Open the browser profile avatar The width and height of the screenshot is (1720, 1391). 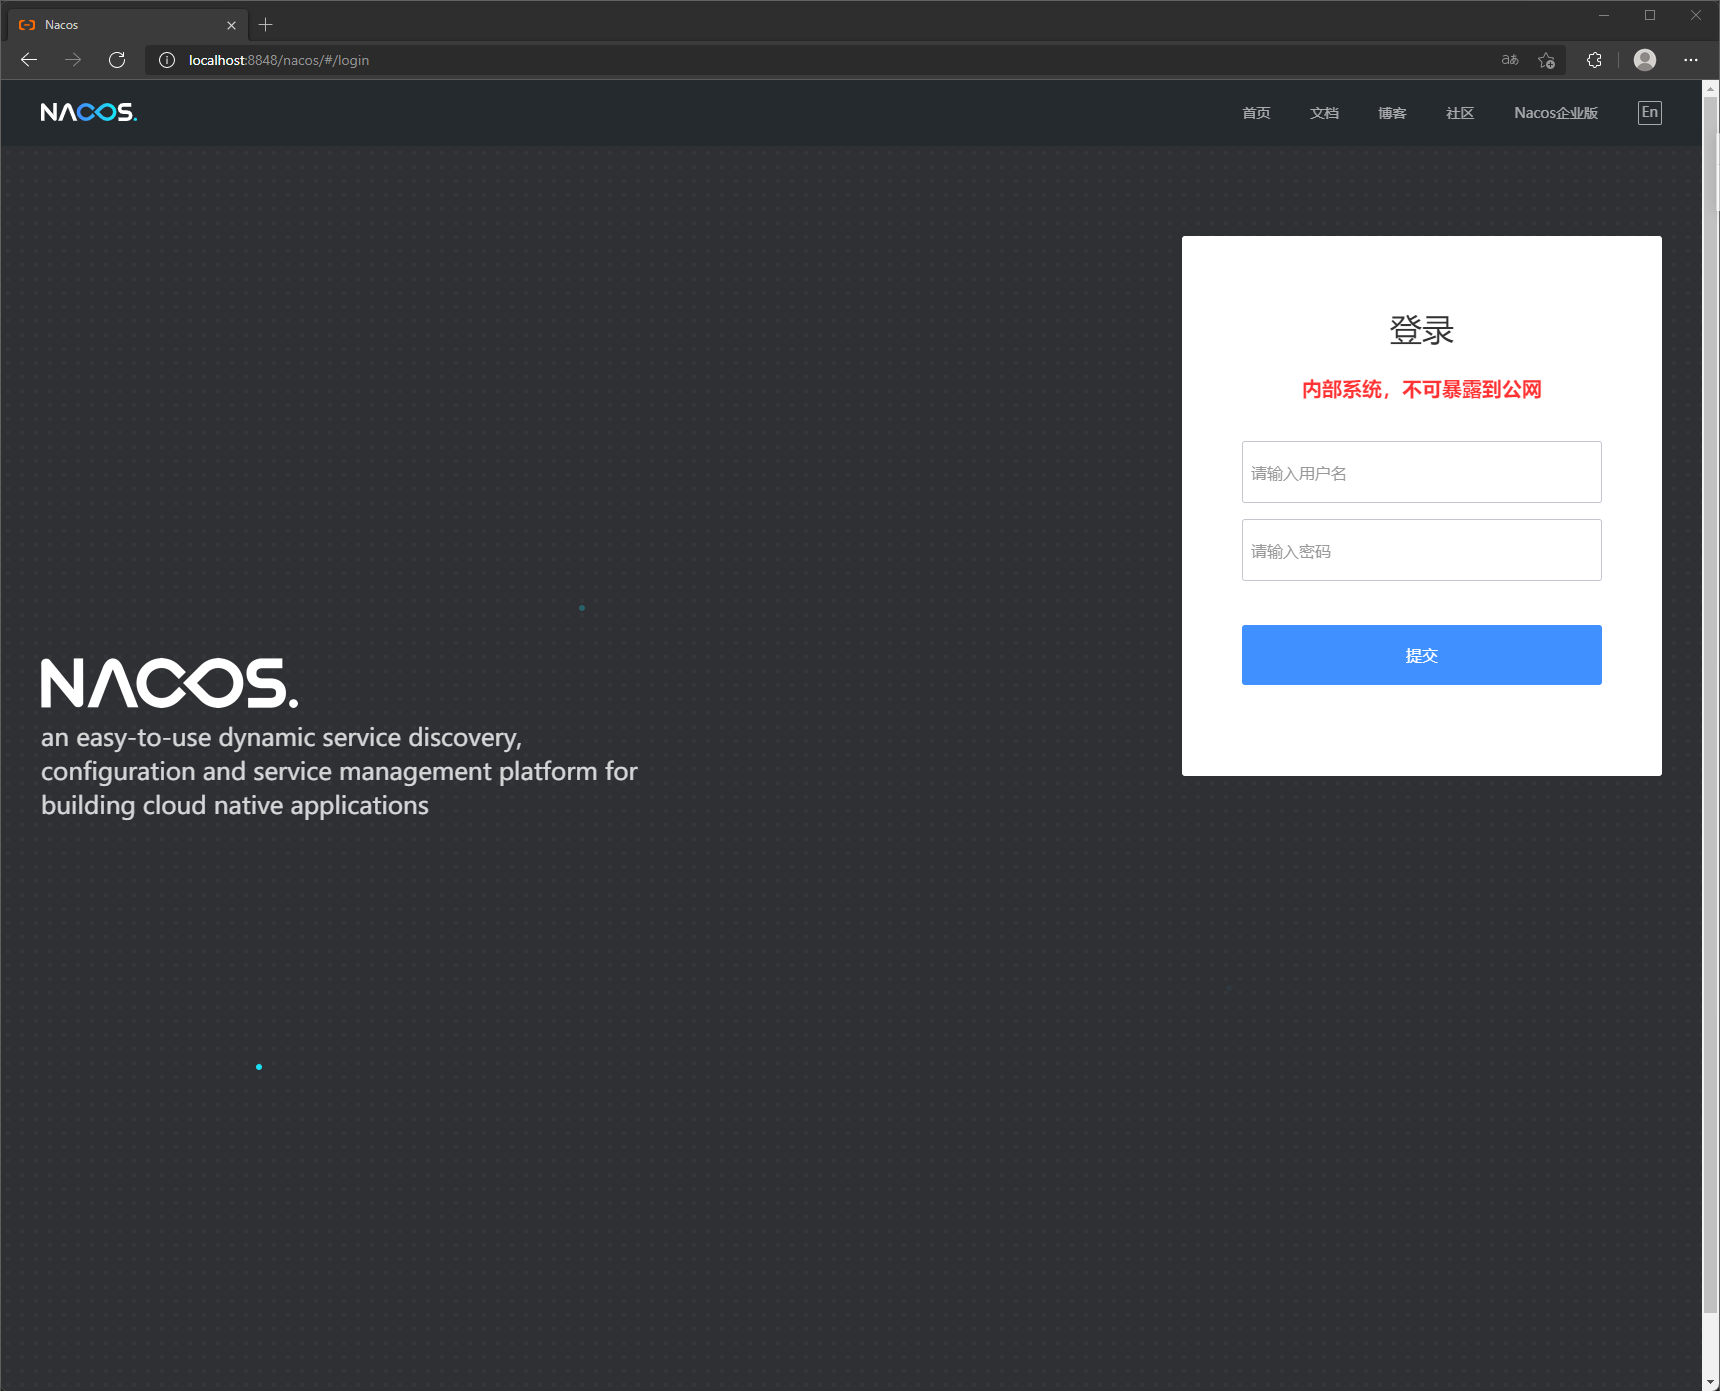[x=1645, y=60]
